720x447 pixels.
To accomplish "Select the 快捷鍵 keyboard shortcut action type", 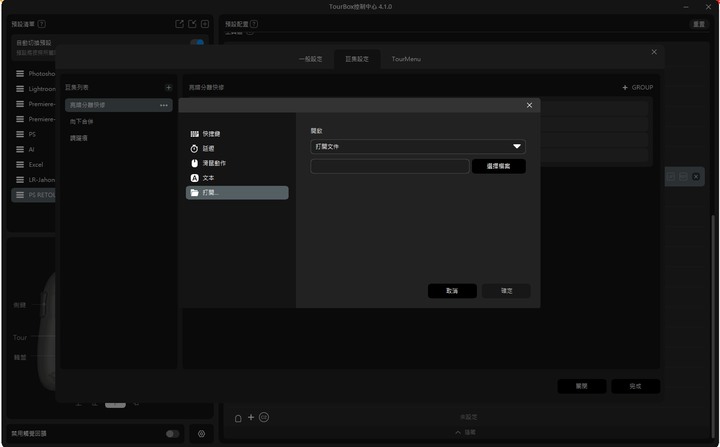I will [x=237, y=134].
